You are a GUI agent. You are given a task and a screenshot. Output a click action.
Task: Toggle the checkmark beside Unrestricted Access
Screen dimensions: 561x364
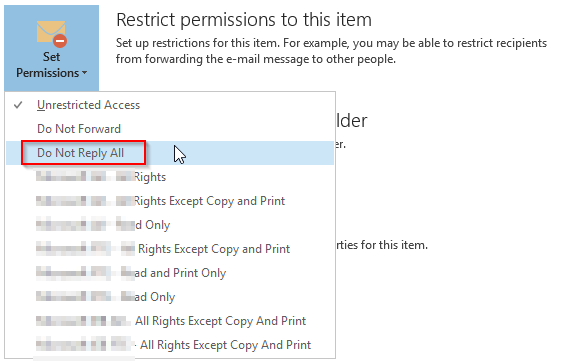click(x=18, y=105)
